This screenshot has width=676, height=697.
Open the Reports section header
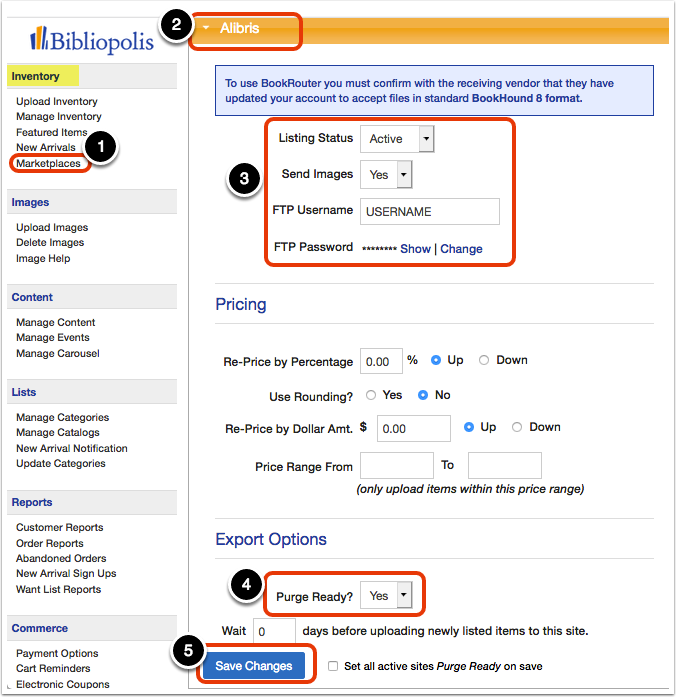tap(92, 502)
